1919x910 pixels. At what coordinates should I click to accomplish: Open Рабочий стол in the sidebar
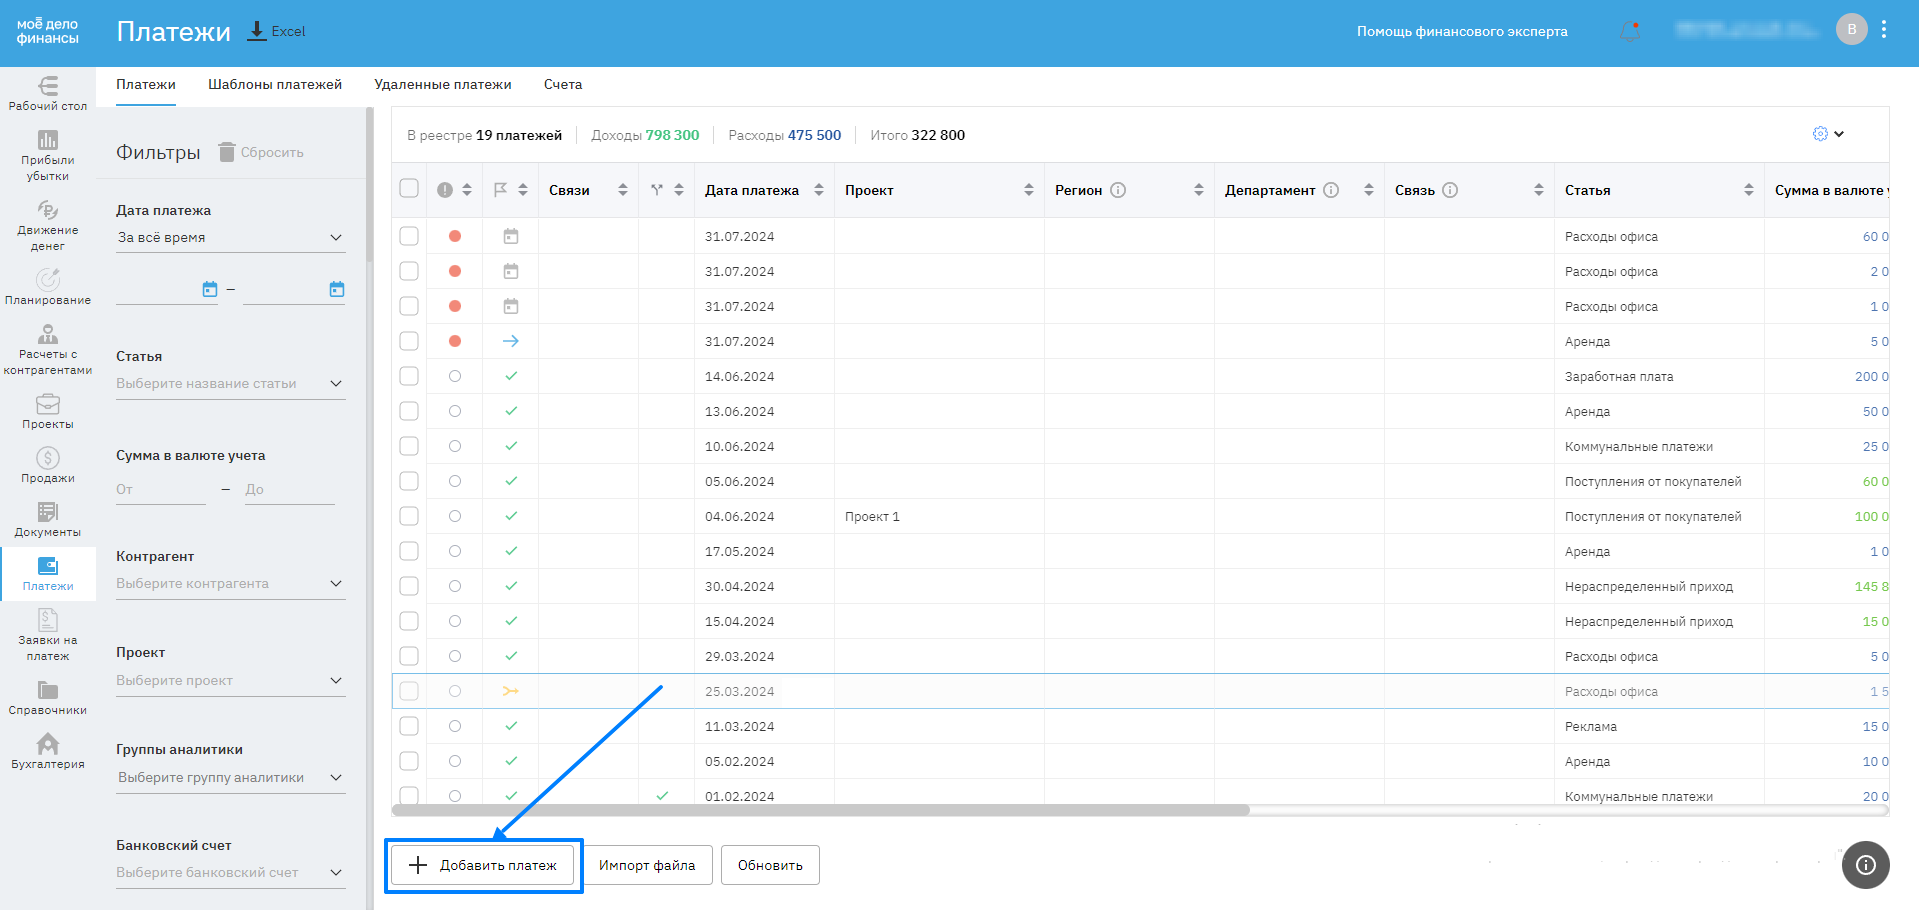[47, 92]
